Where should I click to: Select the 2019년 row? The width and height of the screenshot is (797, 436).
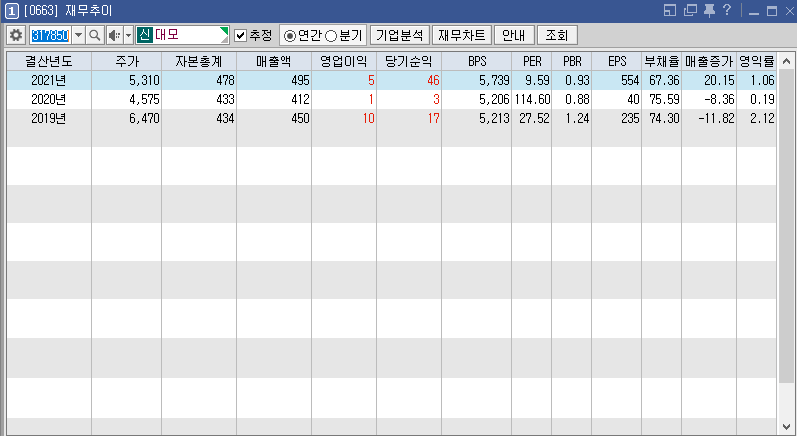tap(391, 118)
